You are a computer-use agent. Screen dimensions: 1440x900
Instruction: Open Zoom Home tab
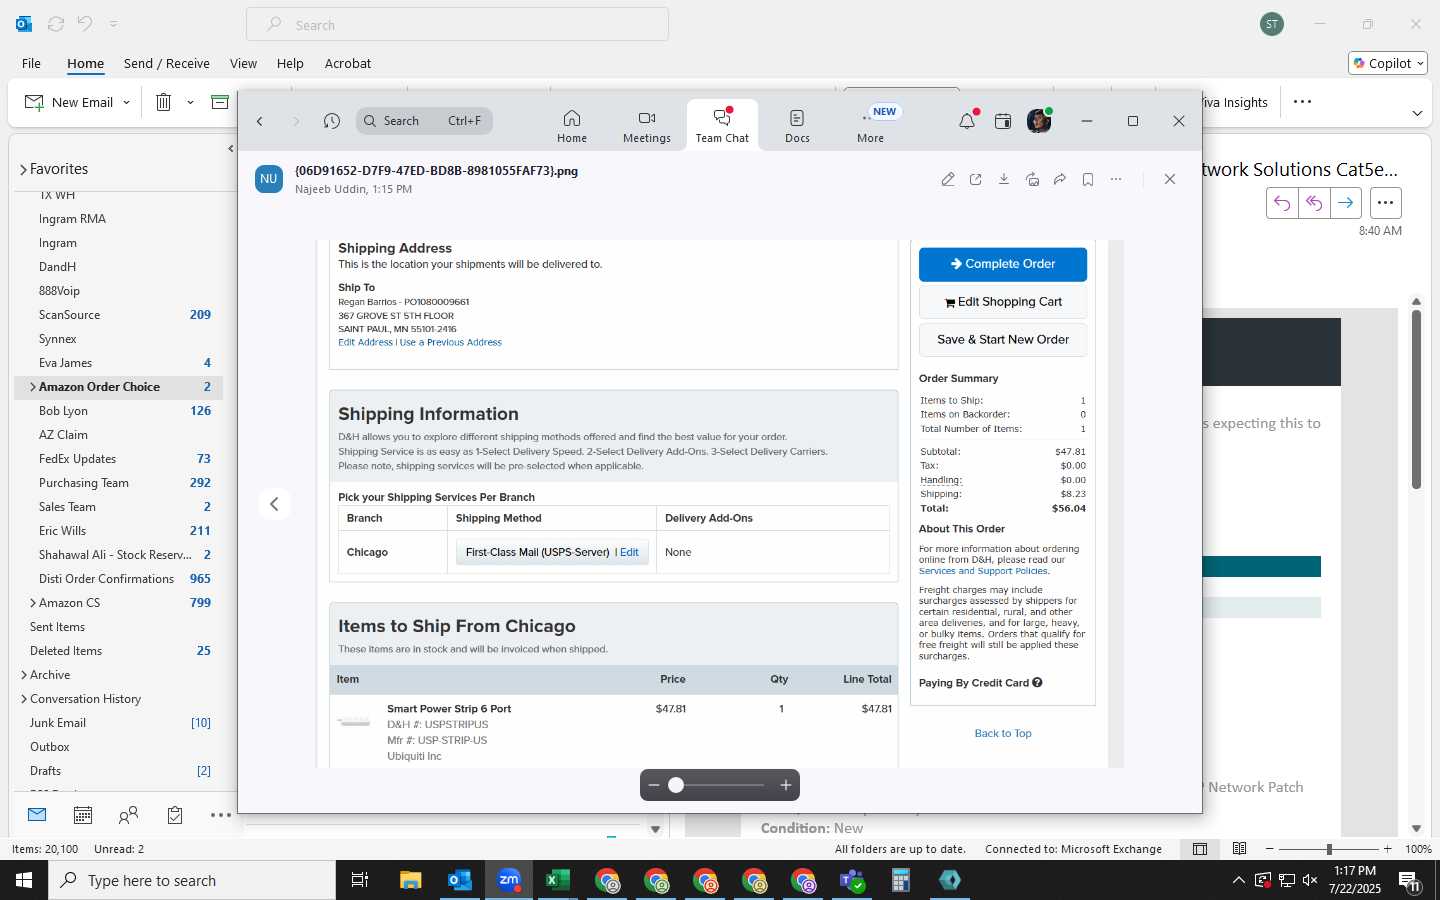coord(572,126)
